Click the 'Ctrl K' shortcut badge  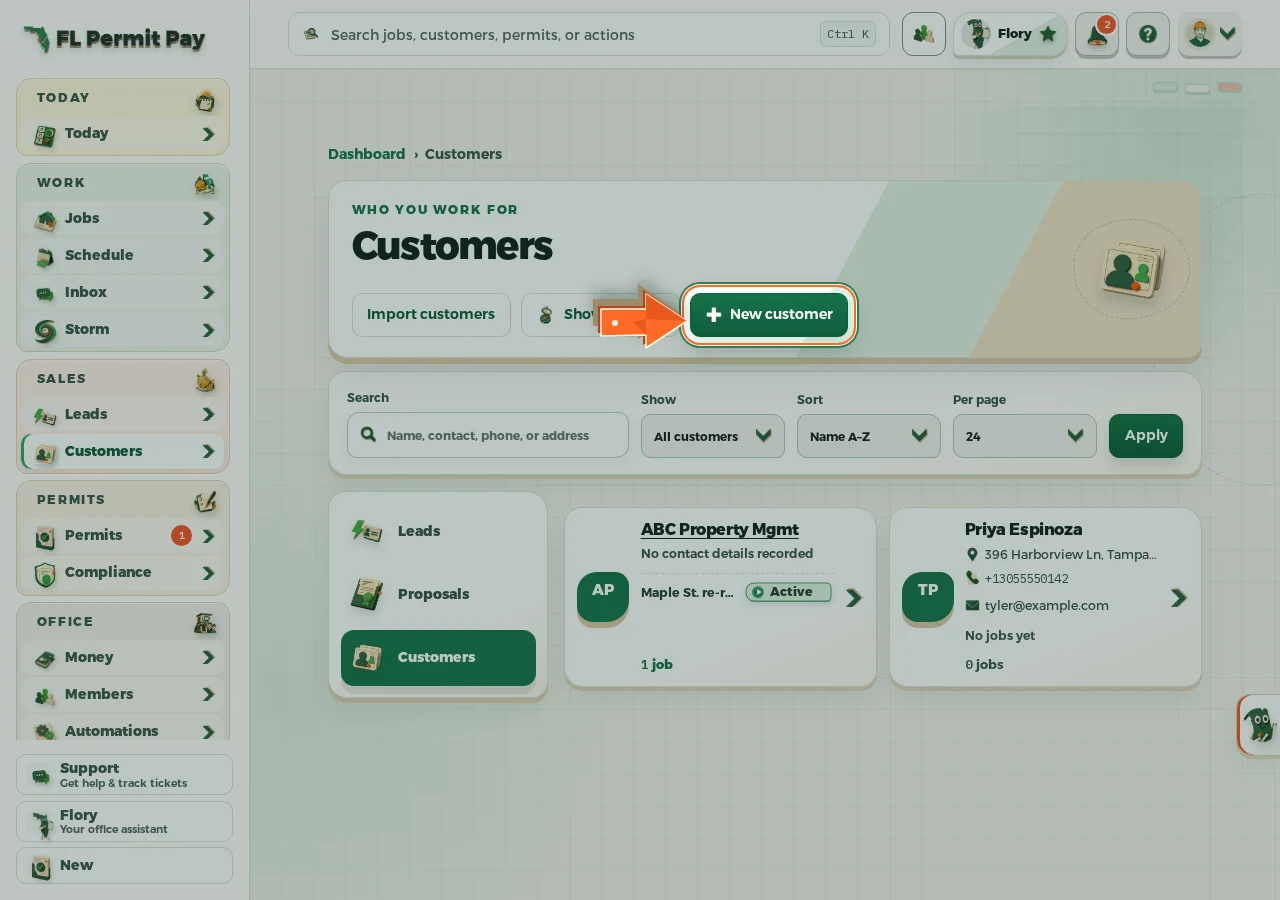pyautogui.click(x=849, y=34)
